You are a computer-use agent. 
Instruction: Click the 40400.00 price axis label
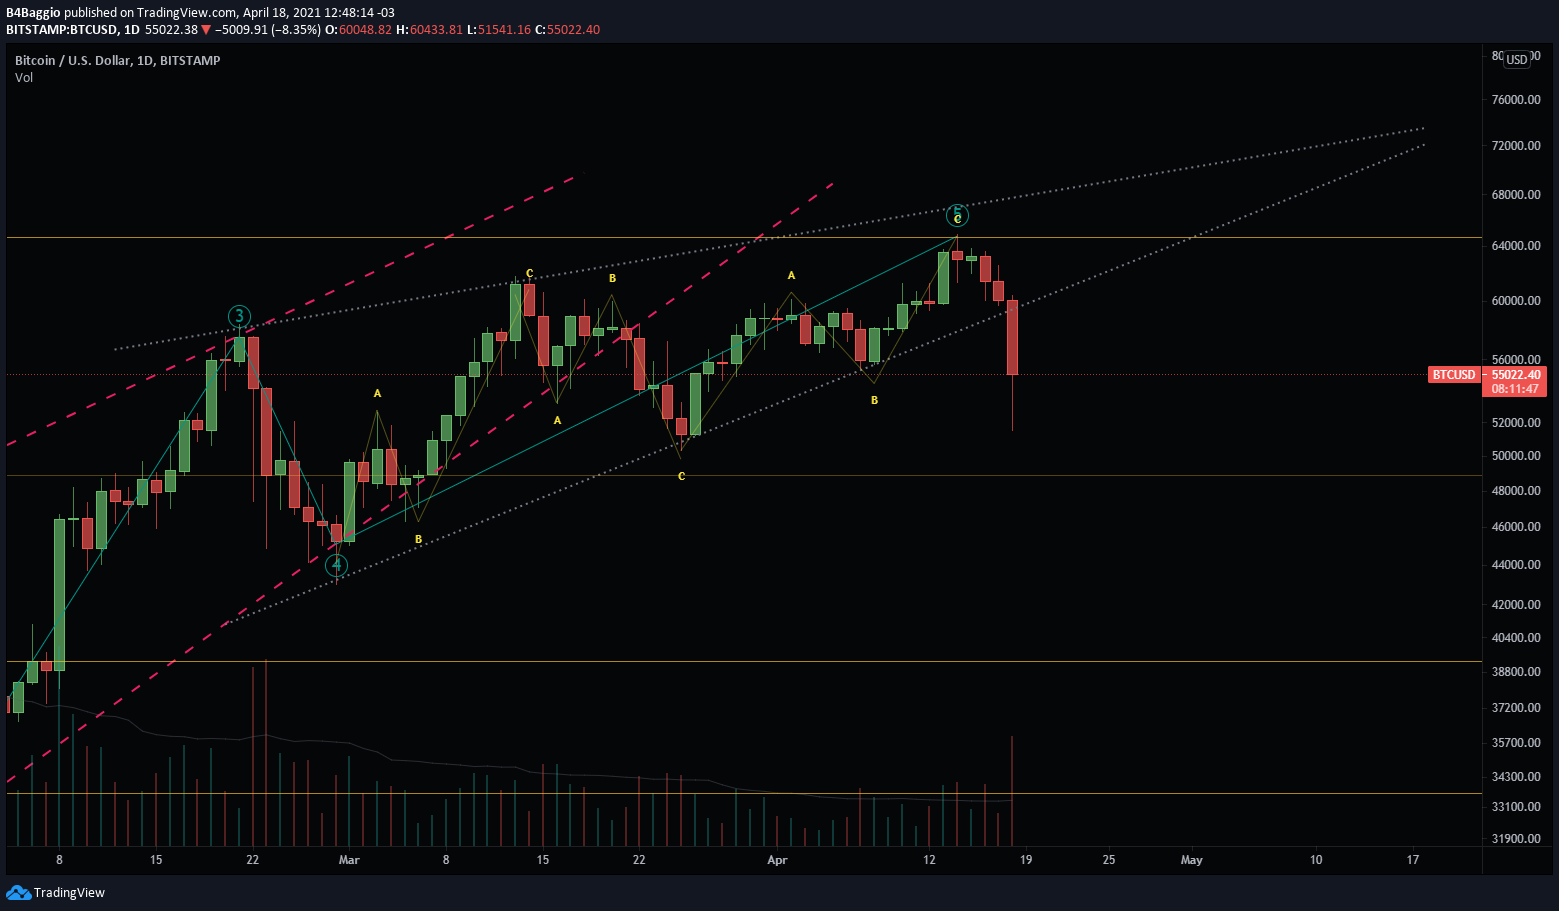(x=1516, y=638)
